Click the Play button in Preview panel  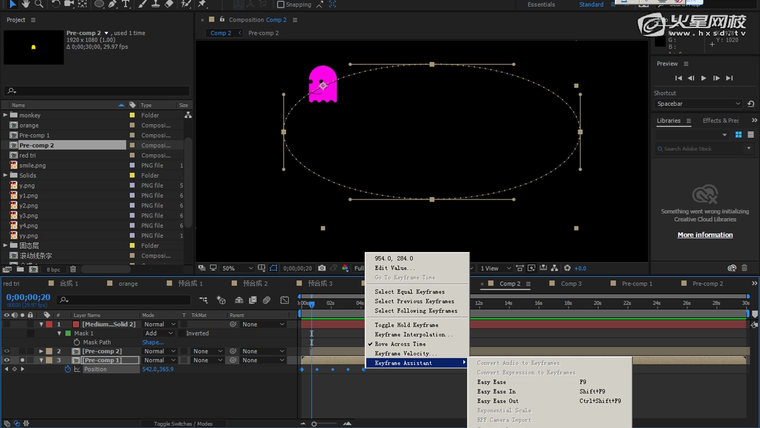tap(703, 78)
